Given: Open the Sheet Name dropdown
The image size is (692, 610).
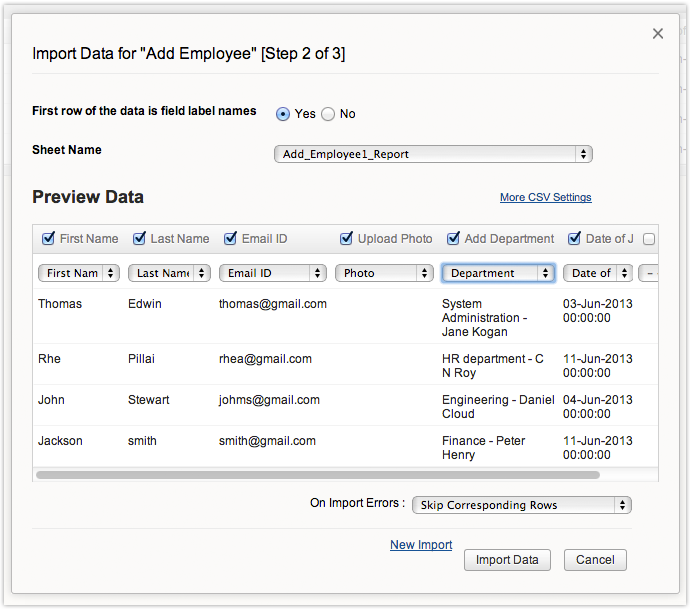Looking at the screenshot, I should 433,154.
